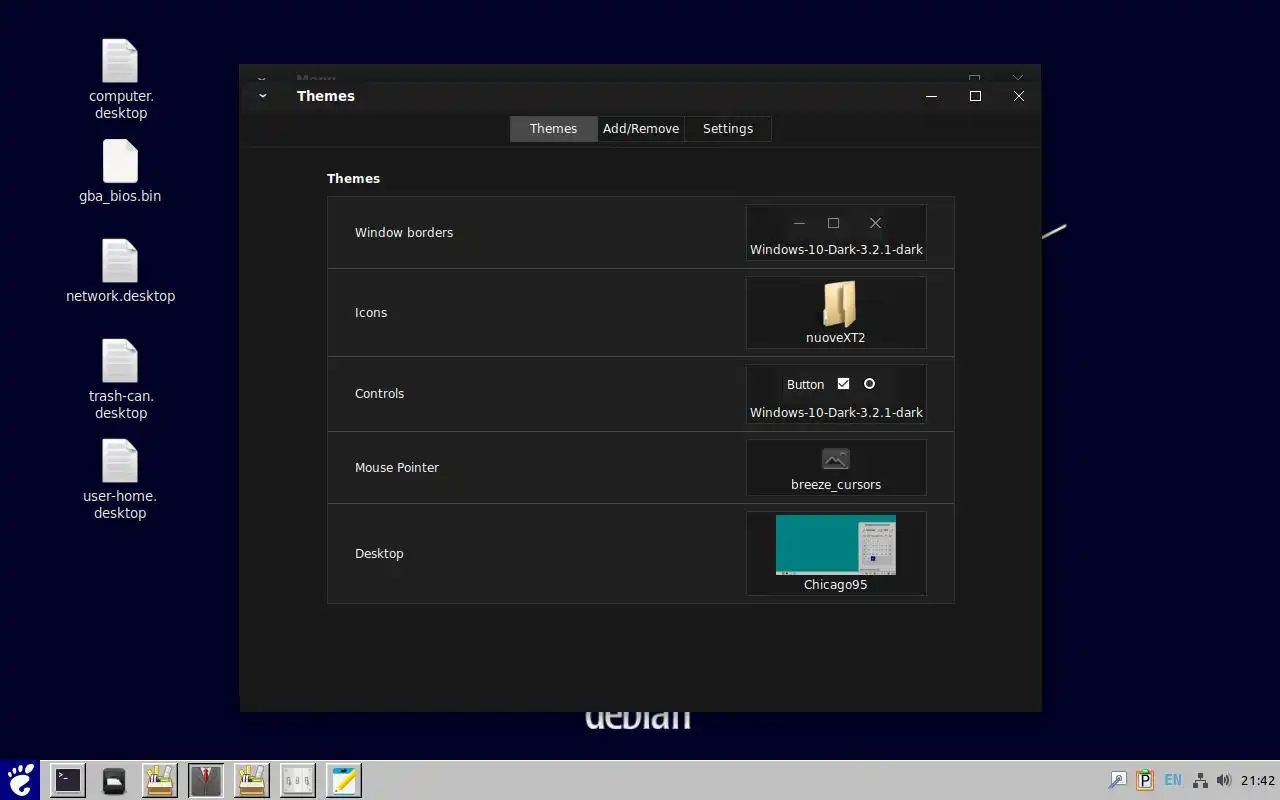Click the Mouse Pointer row label

tap(397, 468)
